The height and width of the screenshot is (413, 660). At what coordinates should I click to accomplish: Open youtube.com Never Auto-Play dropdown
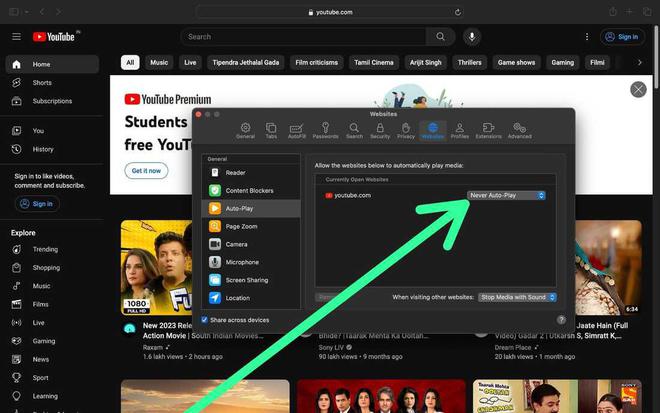tap(506, 195)
